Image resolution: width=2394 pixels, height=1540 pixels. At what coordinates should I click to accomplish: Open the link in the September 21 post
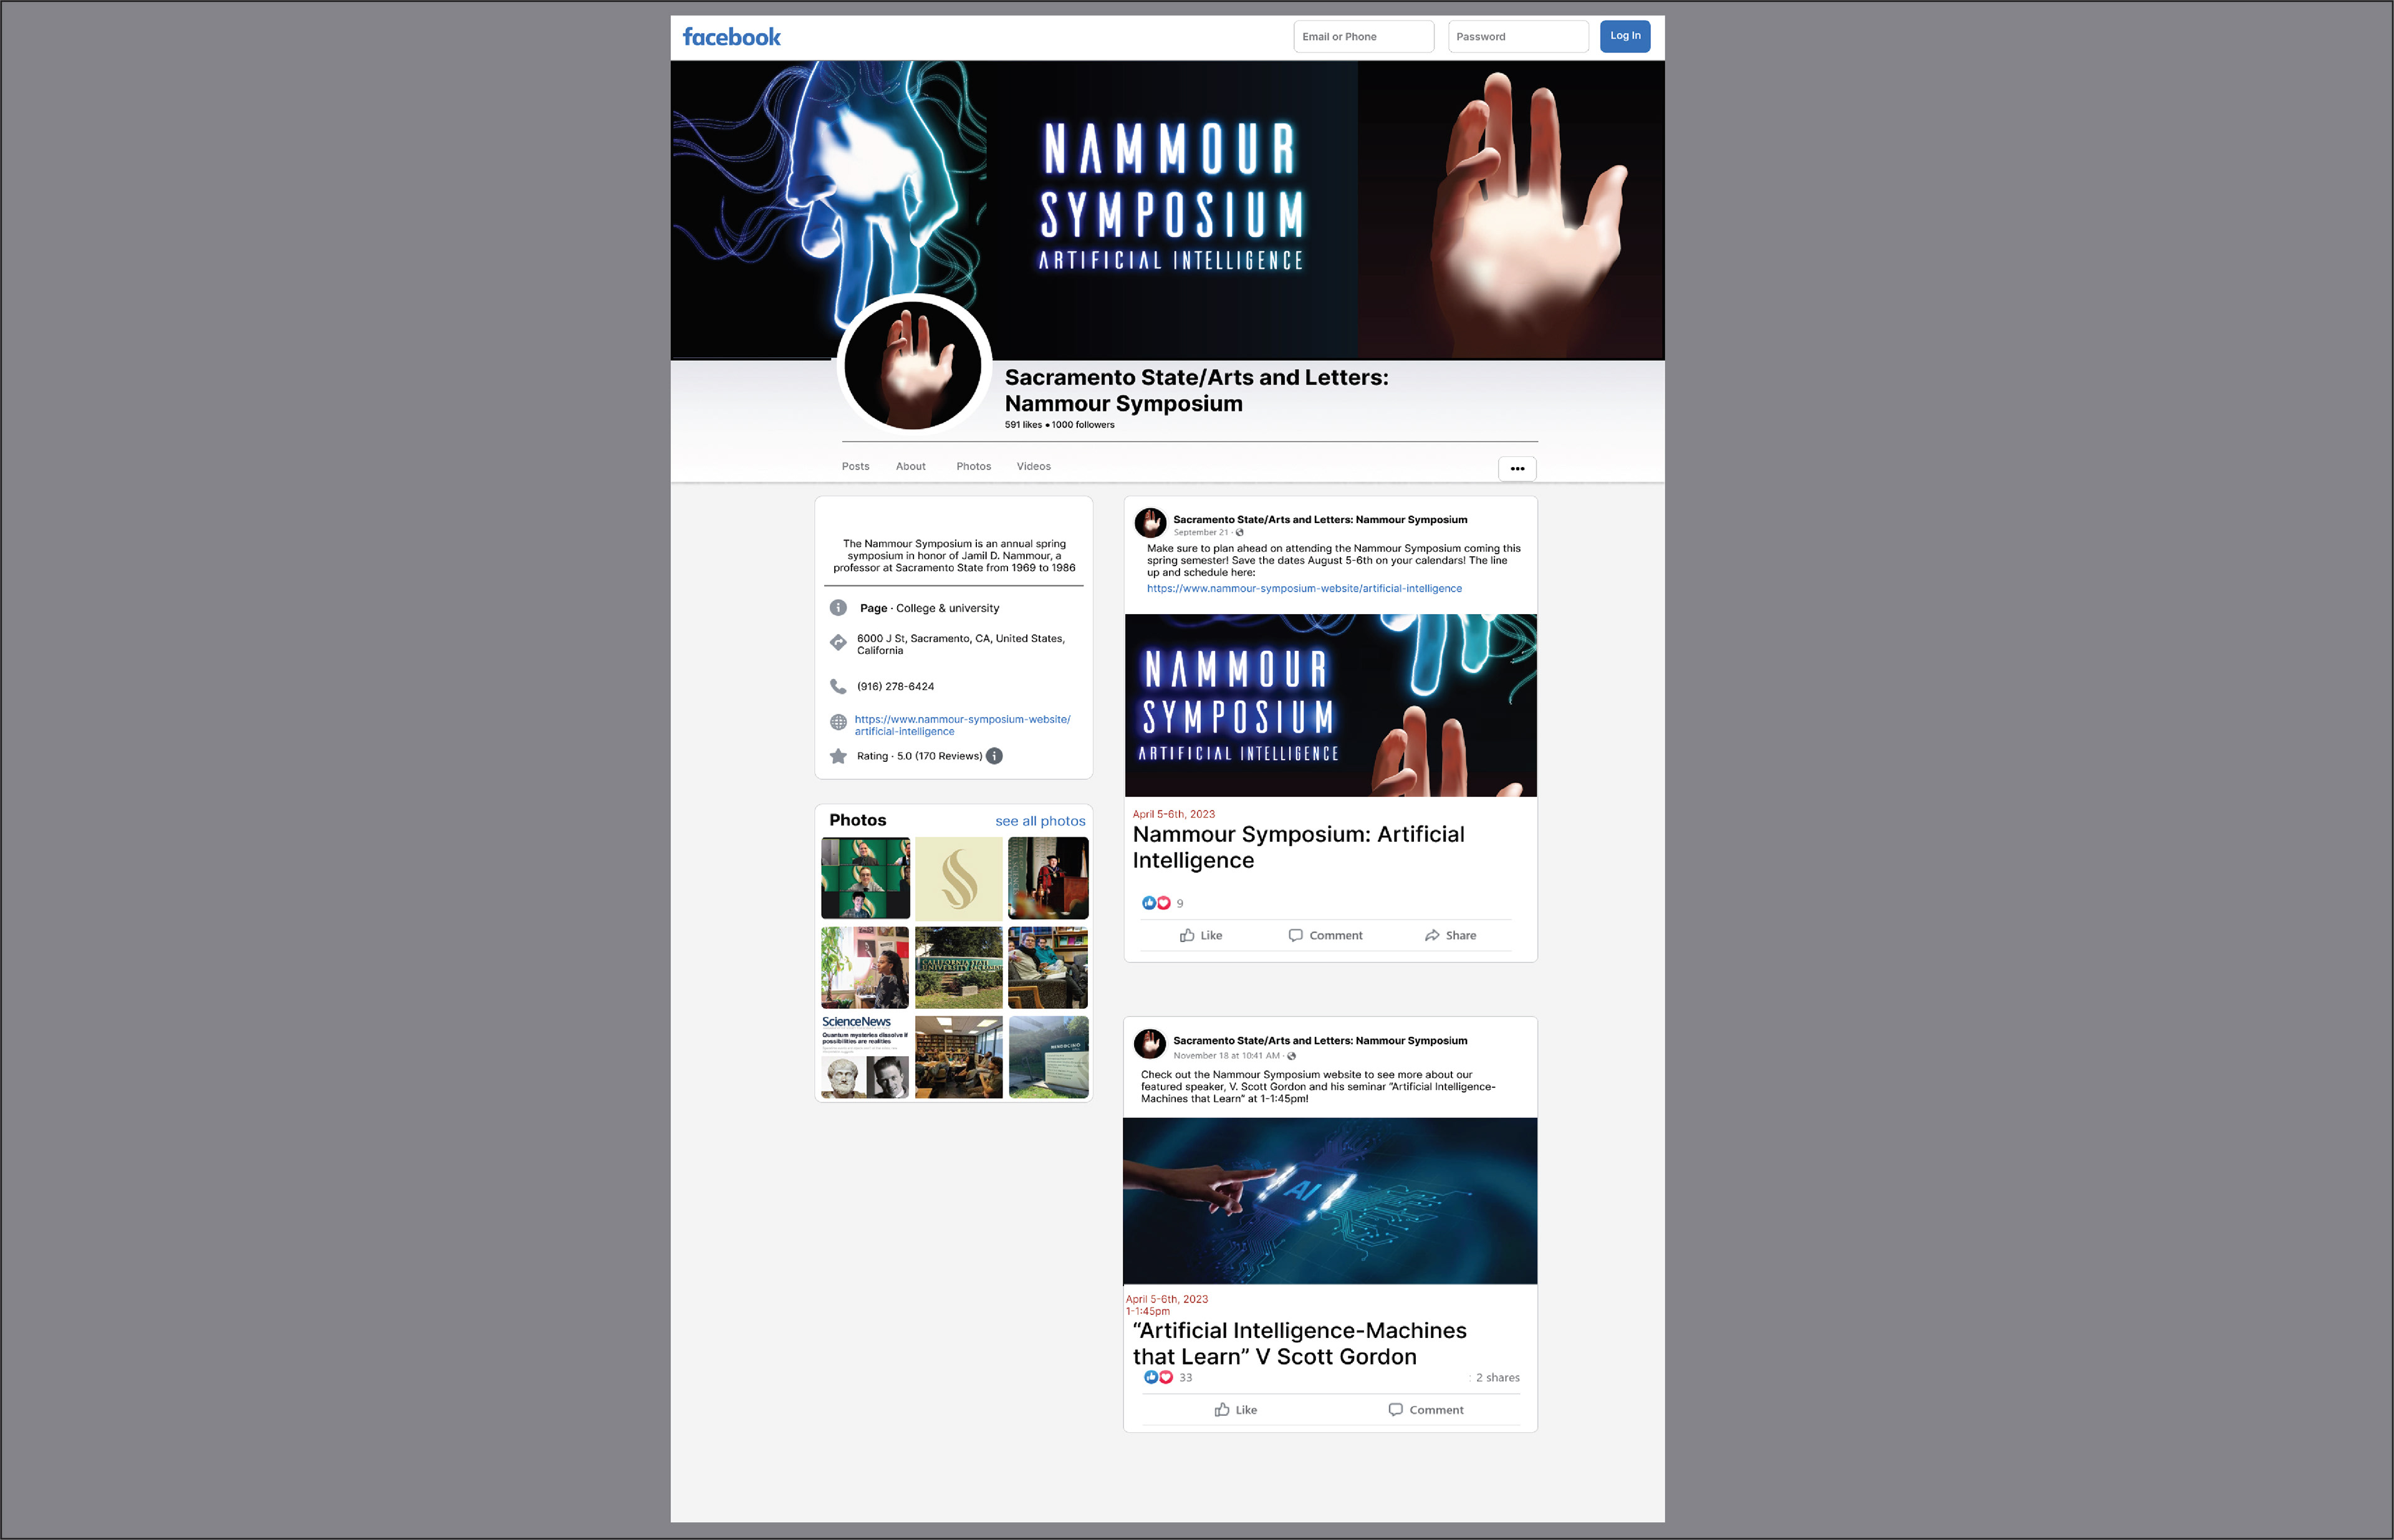click(x=1304, y=588)
